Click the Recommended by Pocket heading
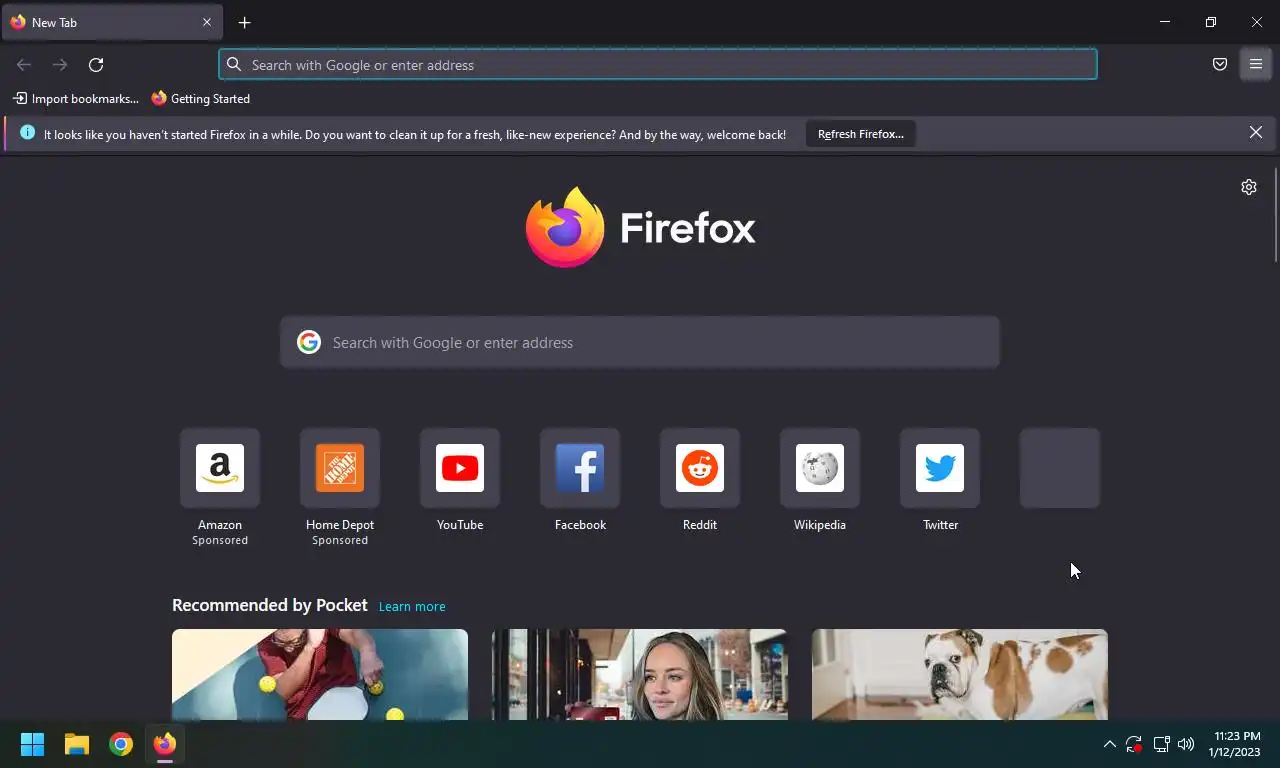This screenshot has height=768, width=1280. 270,605
